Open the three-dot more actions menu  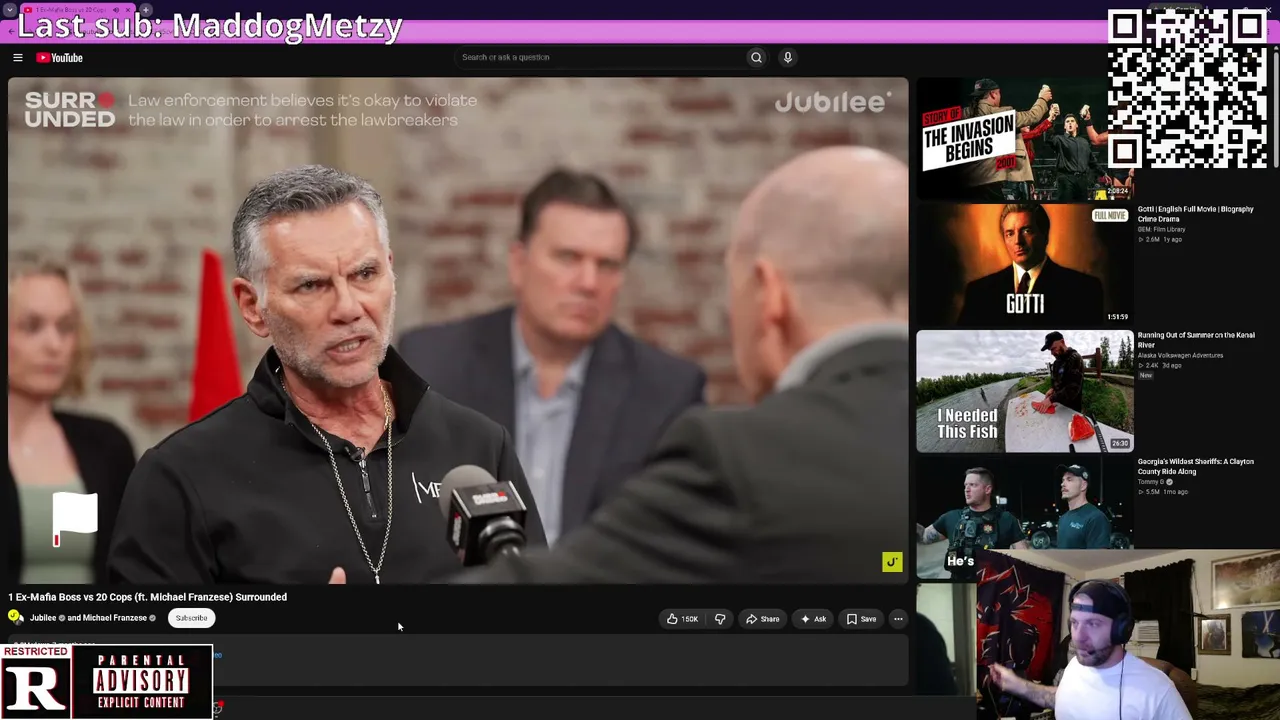pyautogui.click(x=898, y=619)
